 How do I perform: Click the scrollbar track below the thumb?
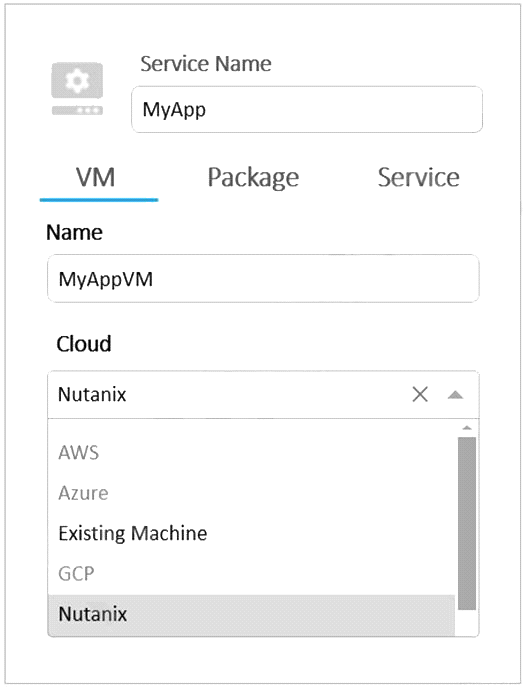point(467,623)
